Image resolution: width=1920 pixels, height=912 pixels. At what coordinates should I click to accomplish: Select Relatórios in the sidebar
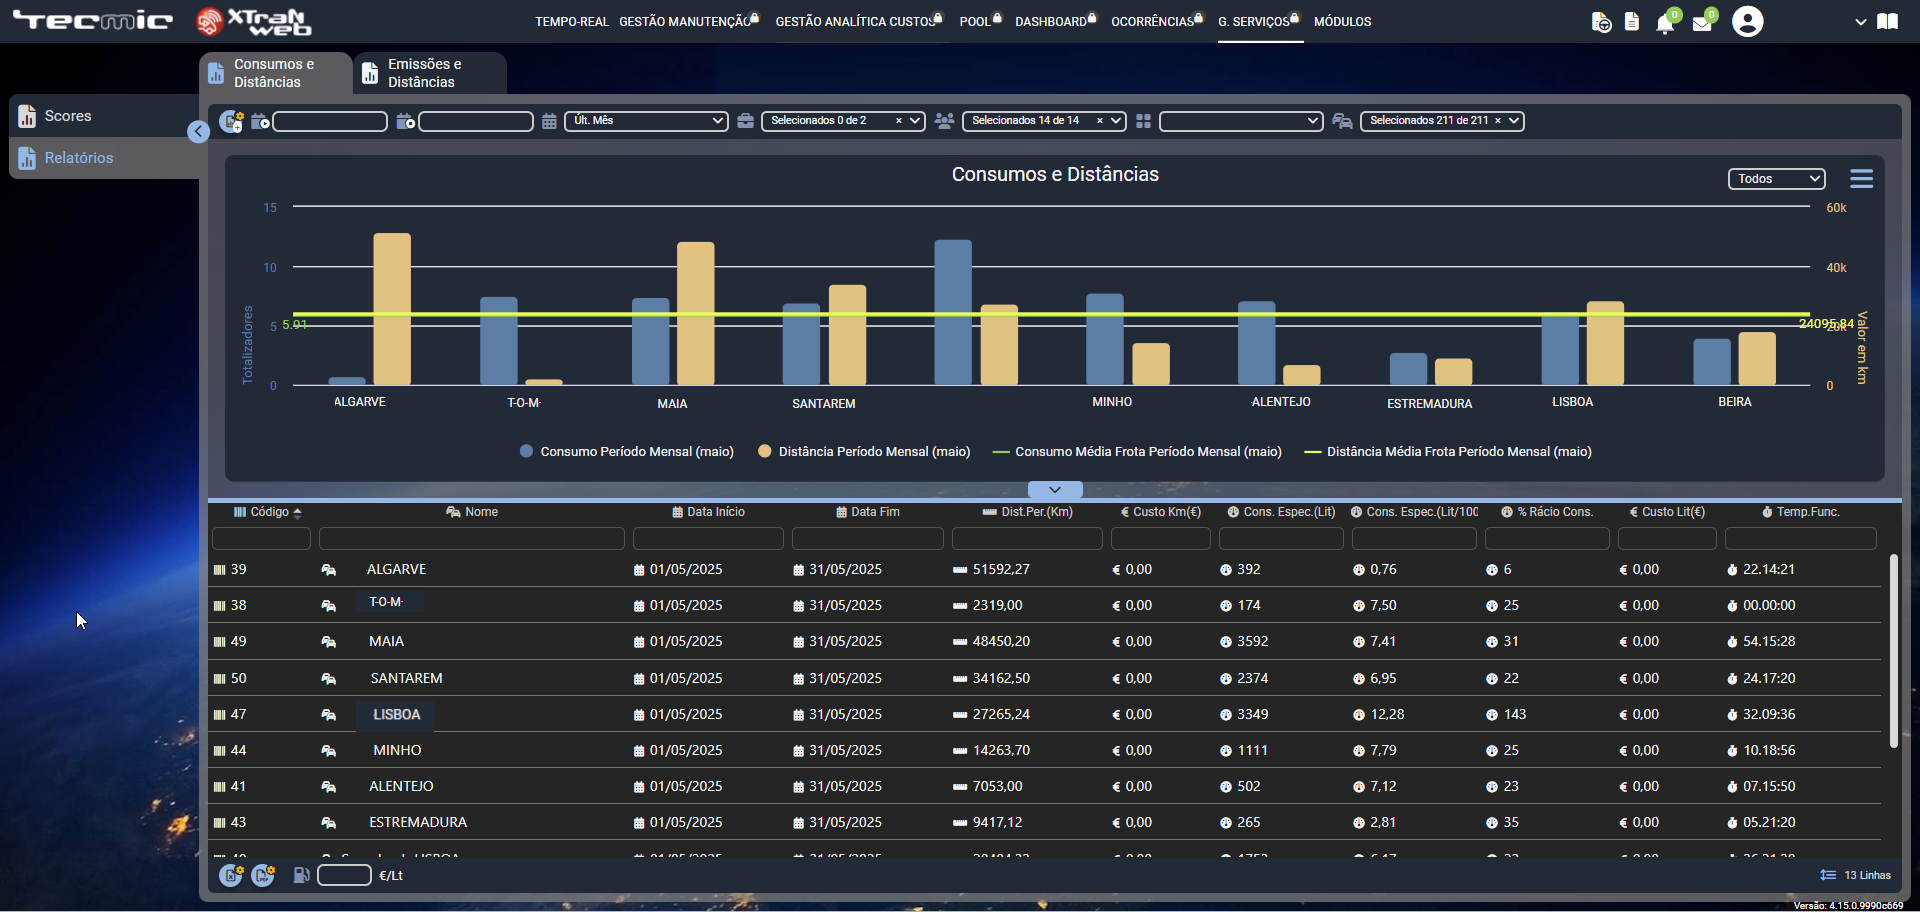point(103,158)
